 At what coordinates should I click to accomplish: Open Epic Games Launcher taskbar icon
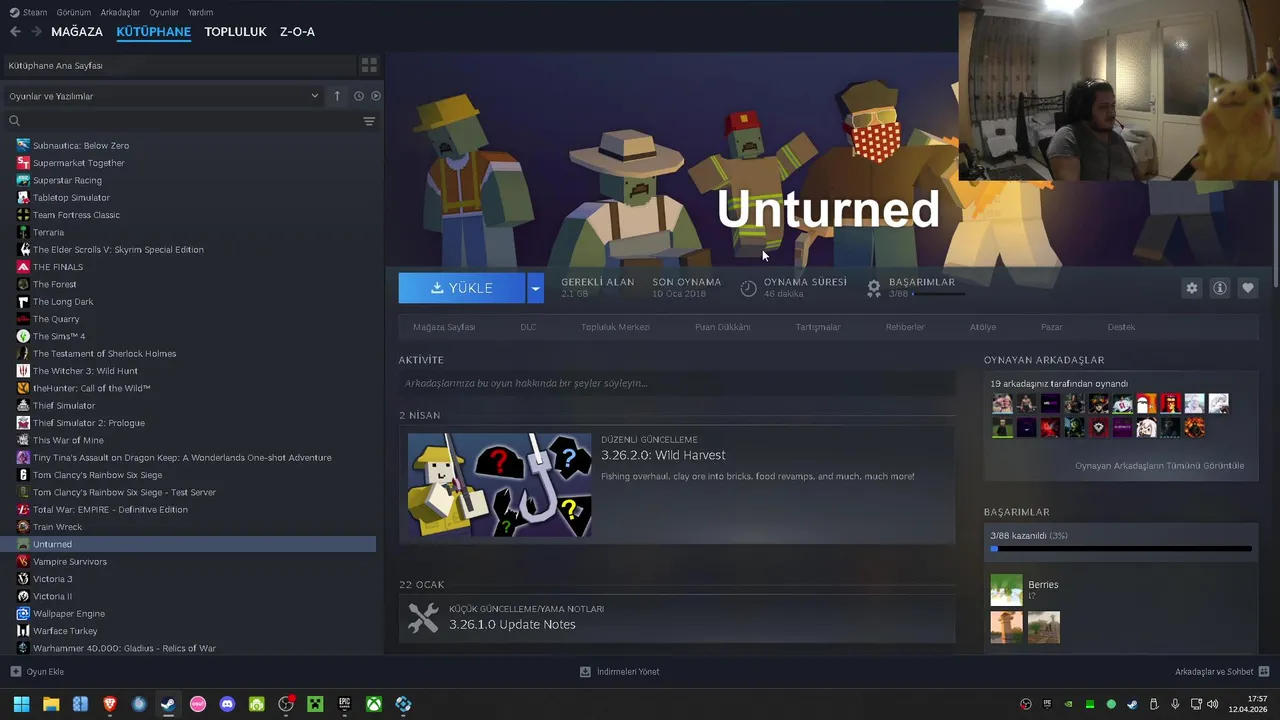[x=345, y=704]
